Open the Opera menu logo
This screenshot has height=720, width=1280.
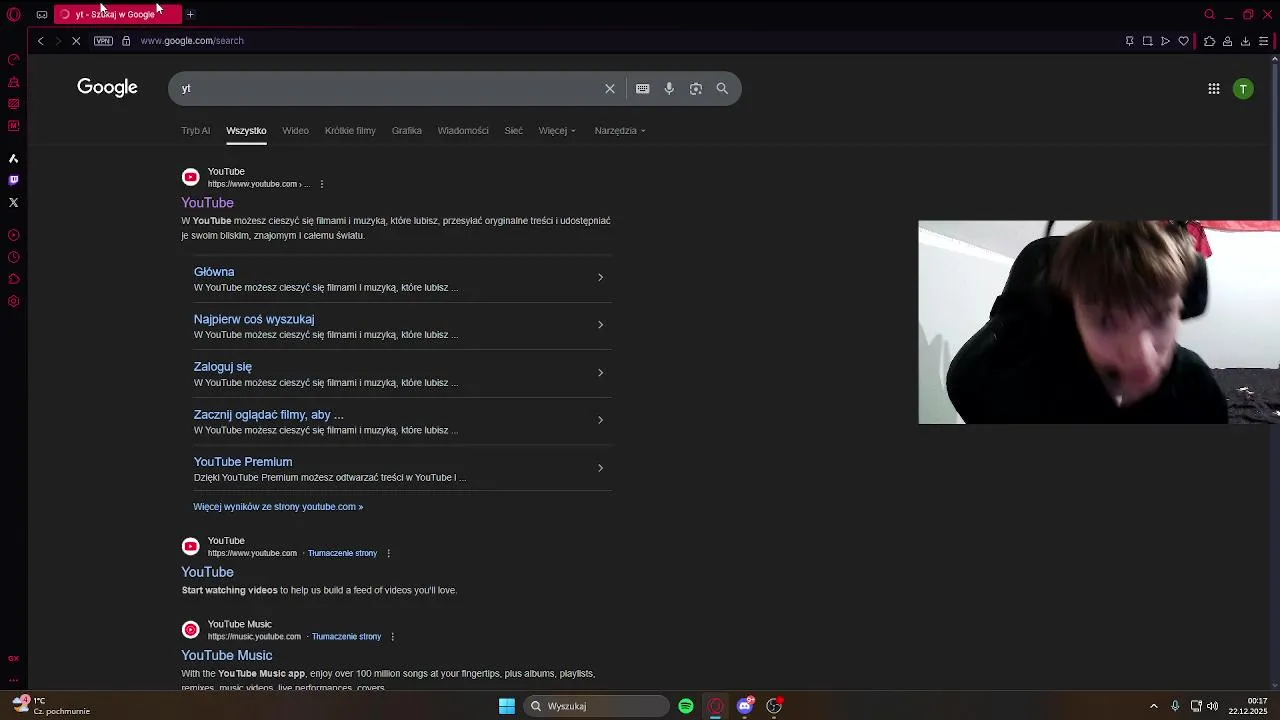[14, 14]
